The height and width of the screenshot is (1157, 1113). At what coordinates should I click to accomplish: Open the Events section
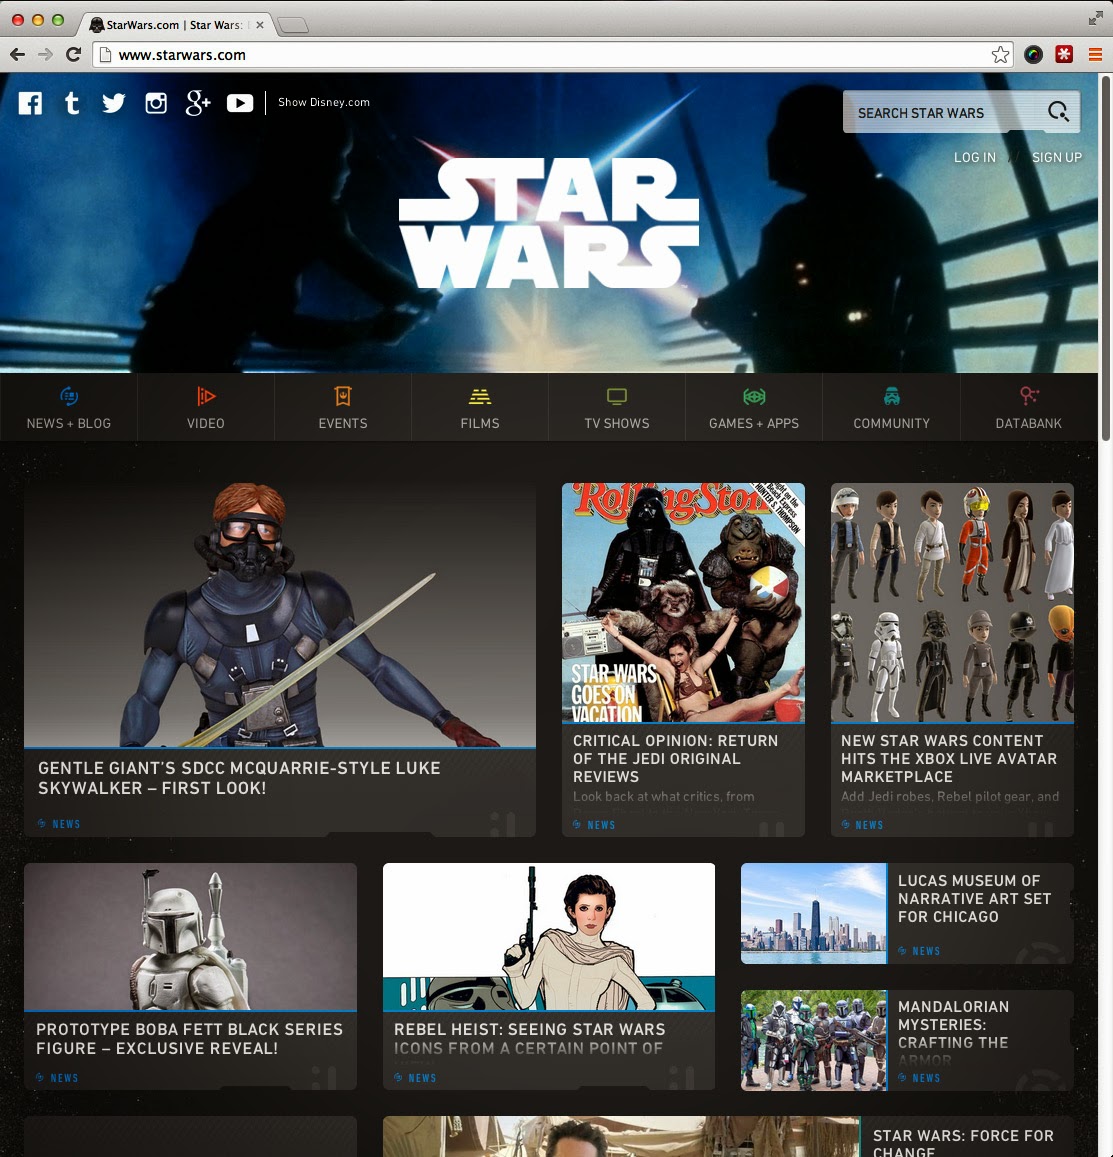pos(342,407)
